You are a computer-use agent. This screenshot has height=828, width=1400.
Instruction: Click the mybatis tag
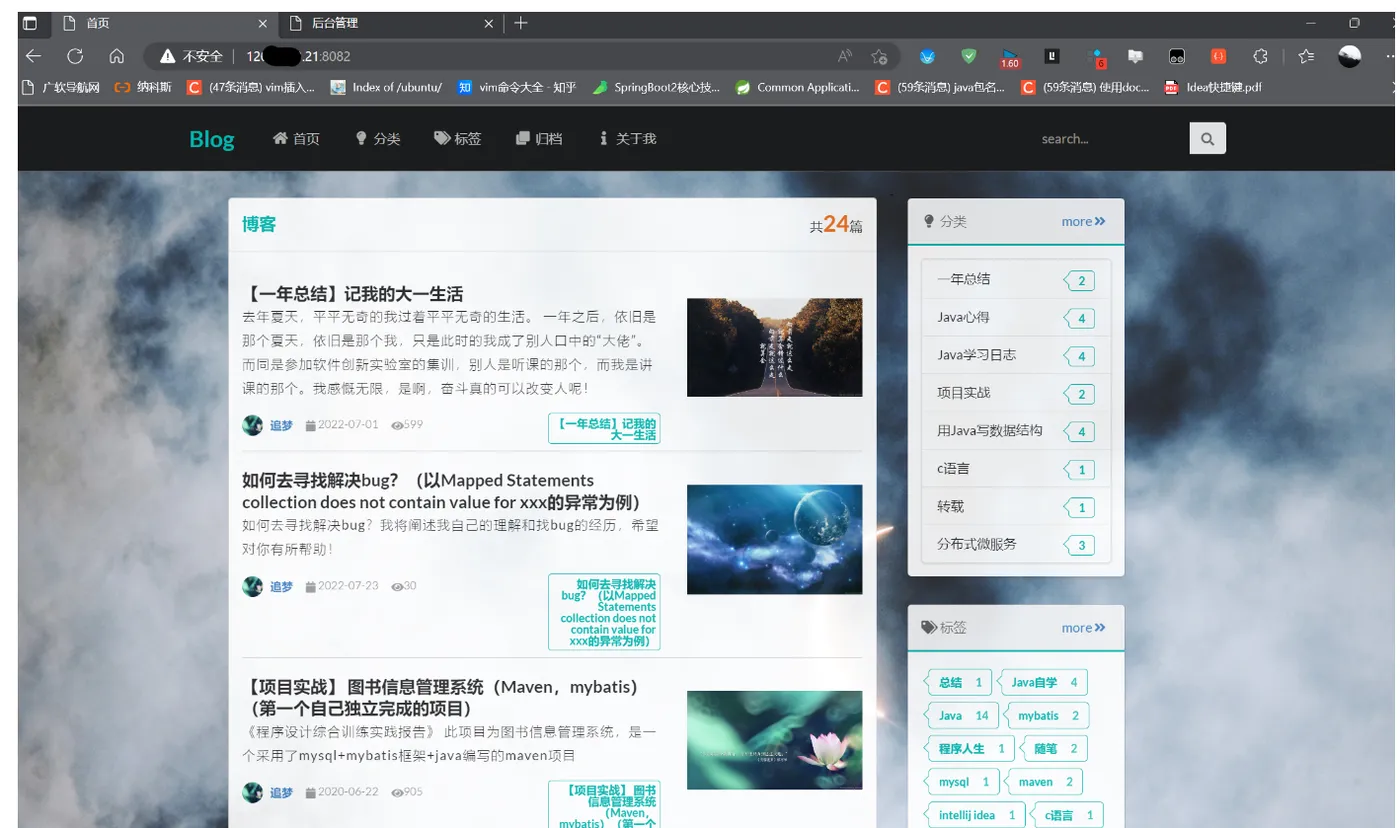point(1047,716)
